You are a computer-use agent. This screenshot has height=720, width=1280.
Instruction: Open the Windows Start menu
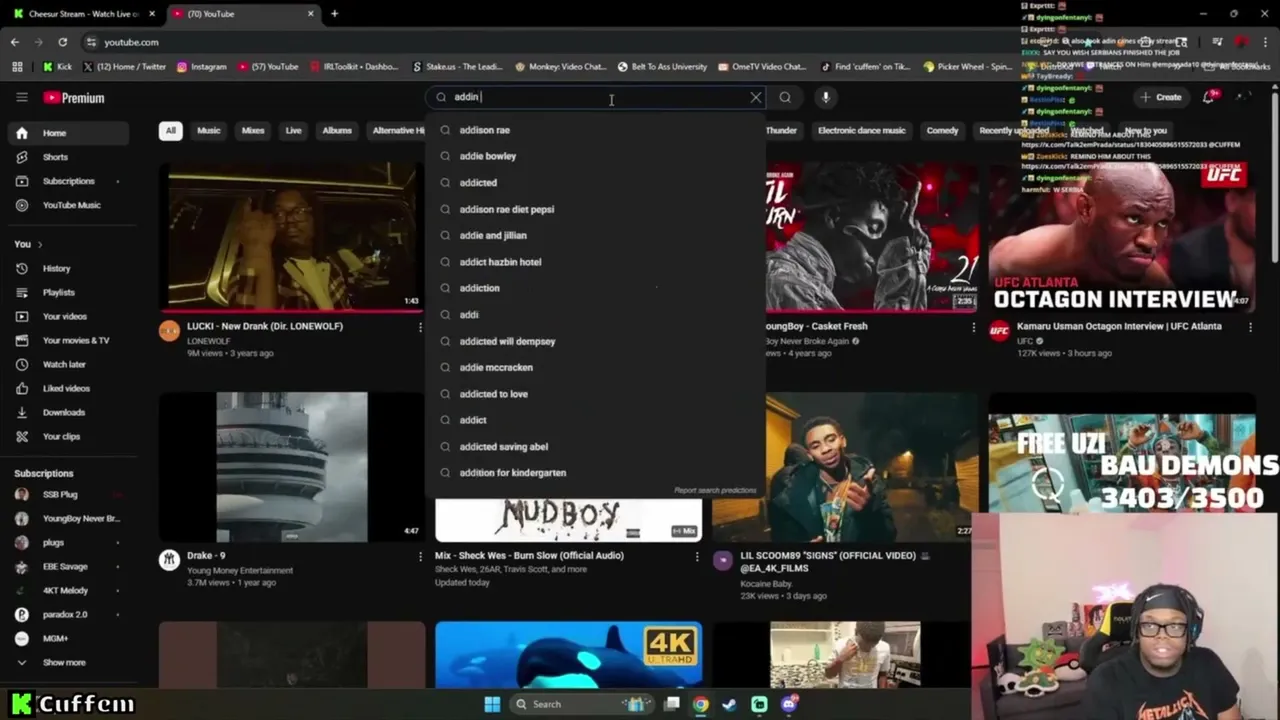click(x=492, y=704)
